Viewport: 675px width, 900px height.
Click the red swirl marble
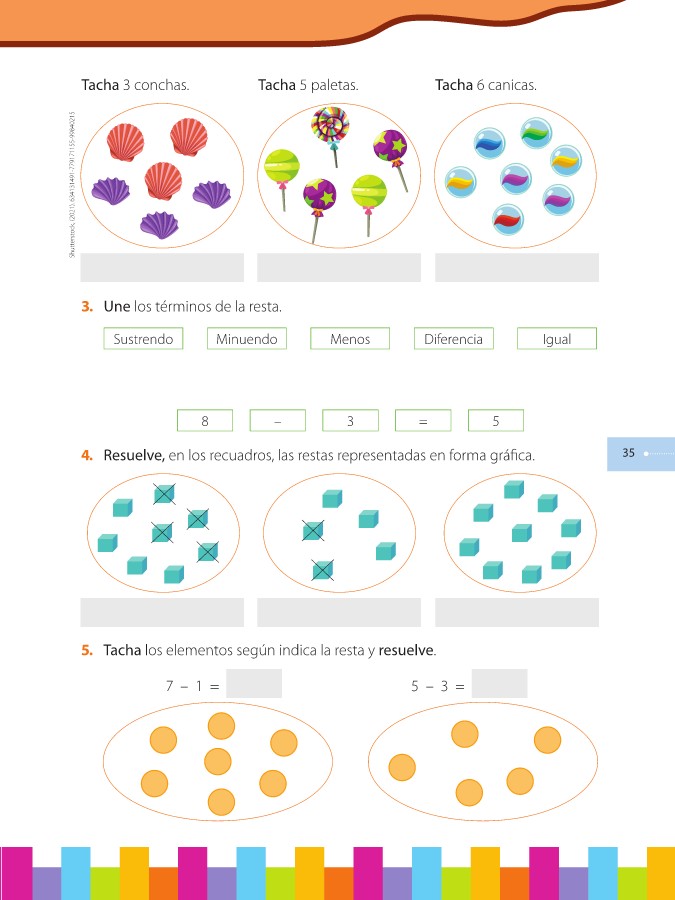(x=508, y=219)
